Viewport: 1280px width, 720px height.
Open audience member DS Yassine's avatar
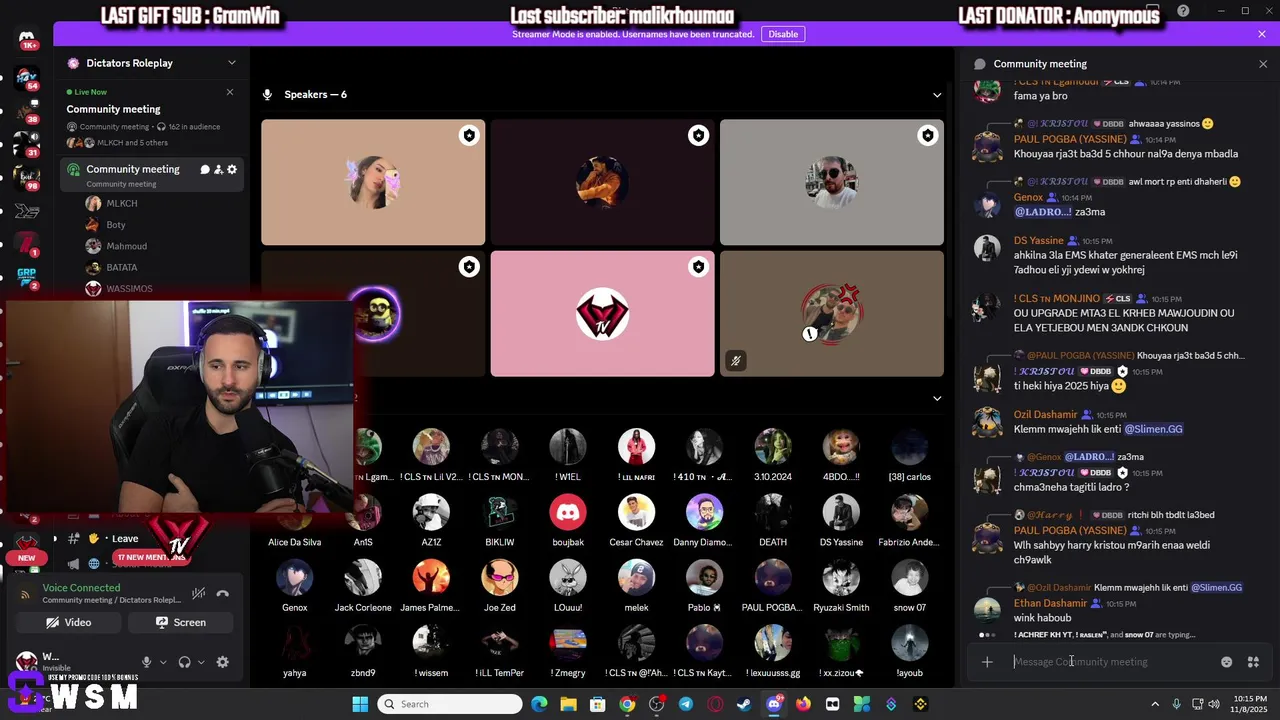tap(841, 512)
